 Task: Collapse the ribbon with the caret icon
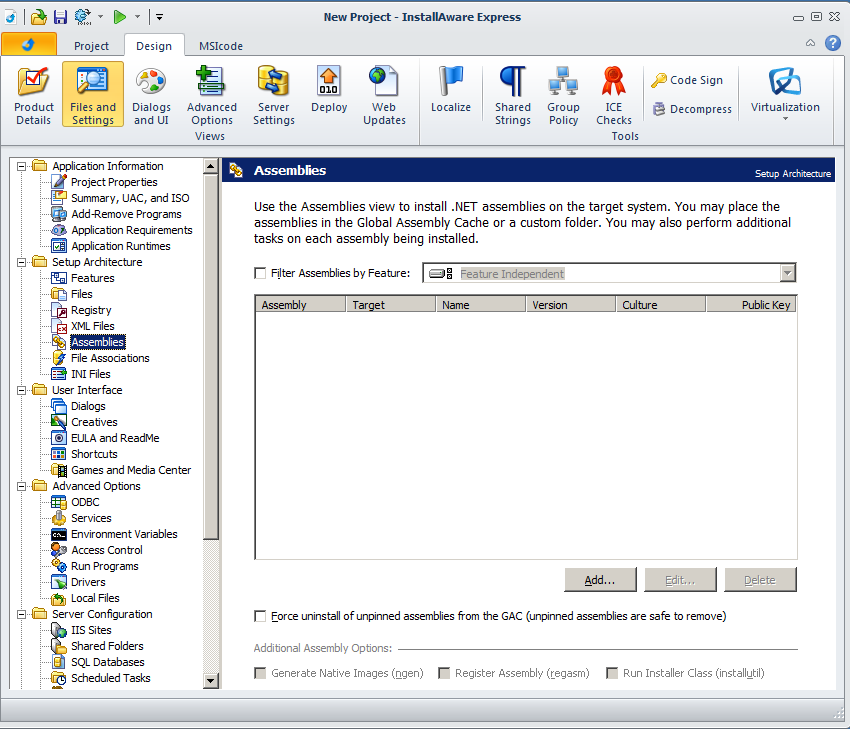810,43
